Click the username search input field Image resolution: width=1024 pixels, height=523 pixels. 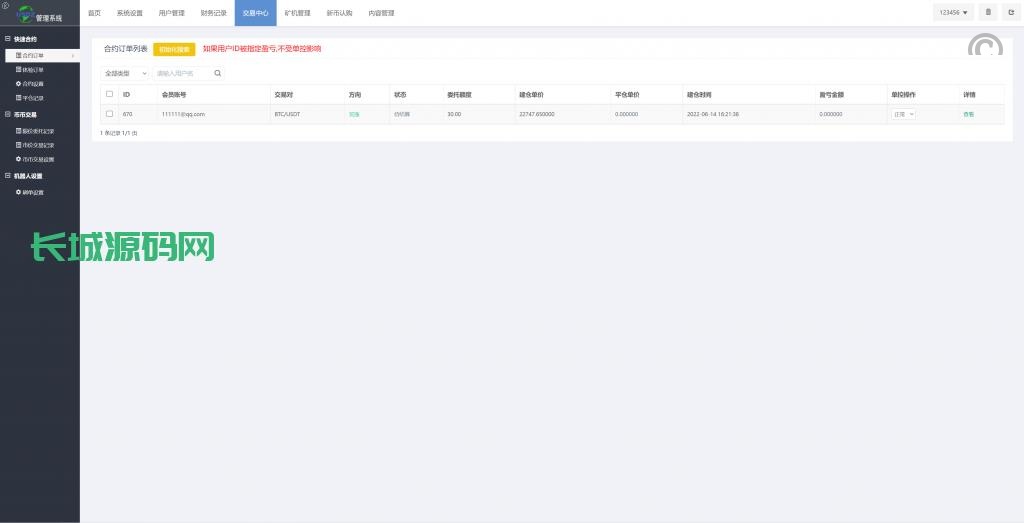point(182,73)
